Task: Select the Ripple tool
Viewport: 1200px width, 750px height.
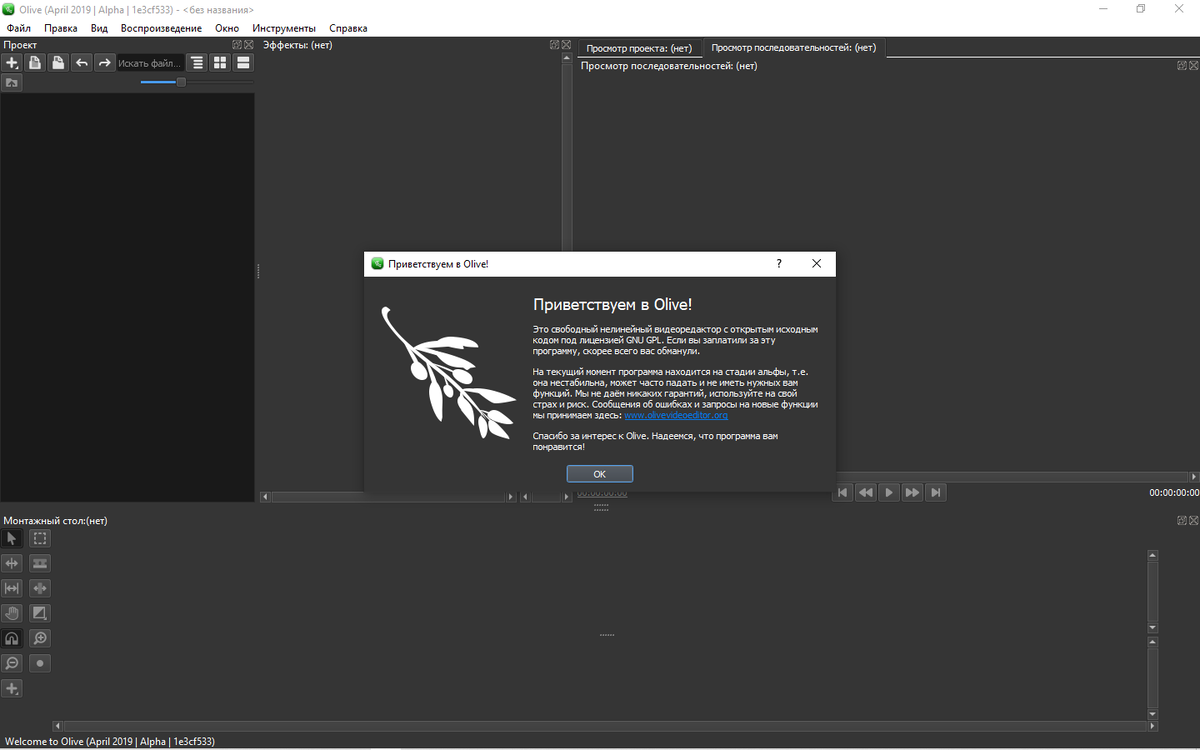Action: point(12,564)
